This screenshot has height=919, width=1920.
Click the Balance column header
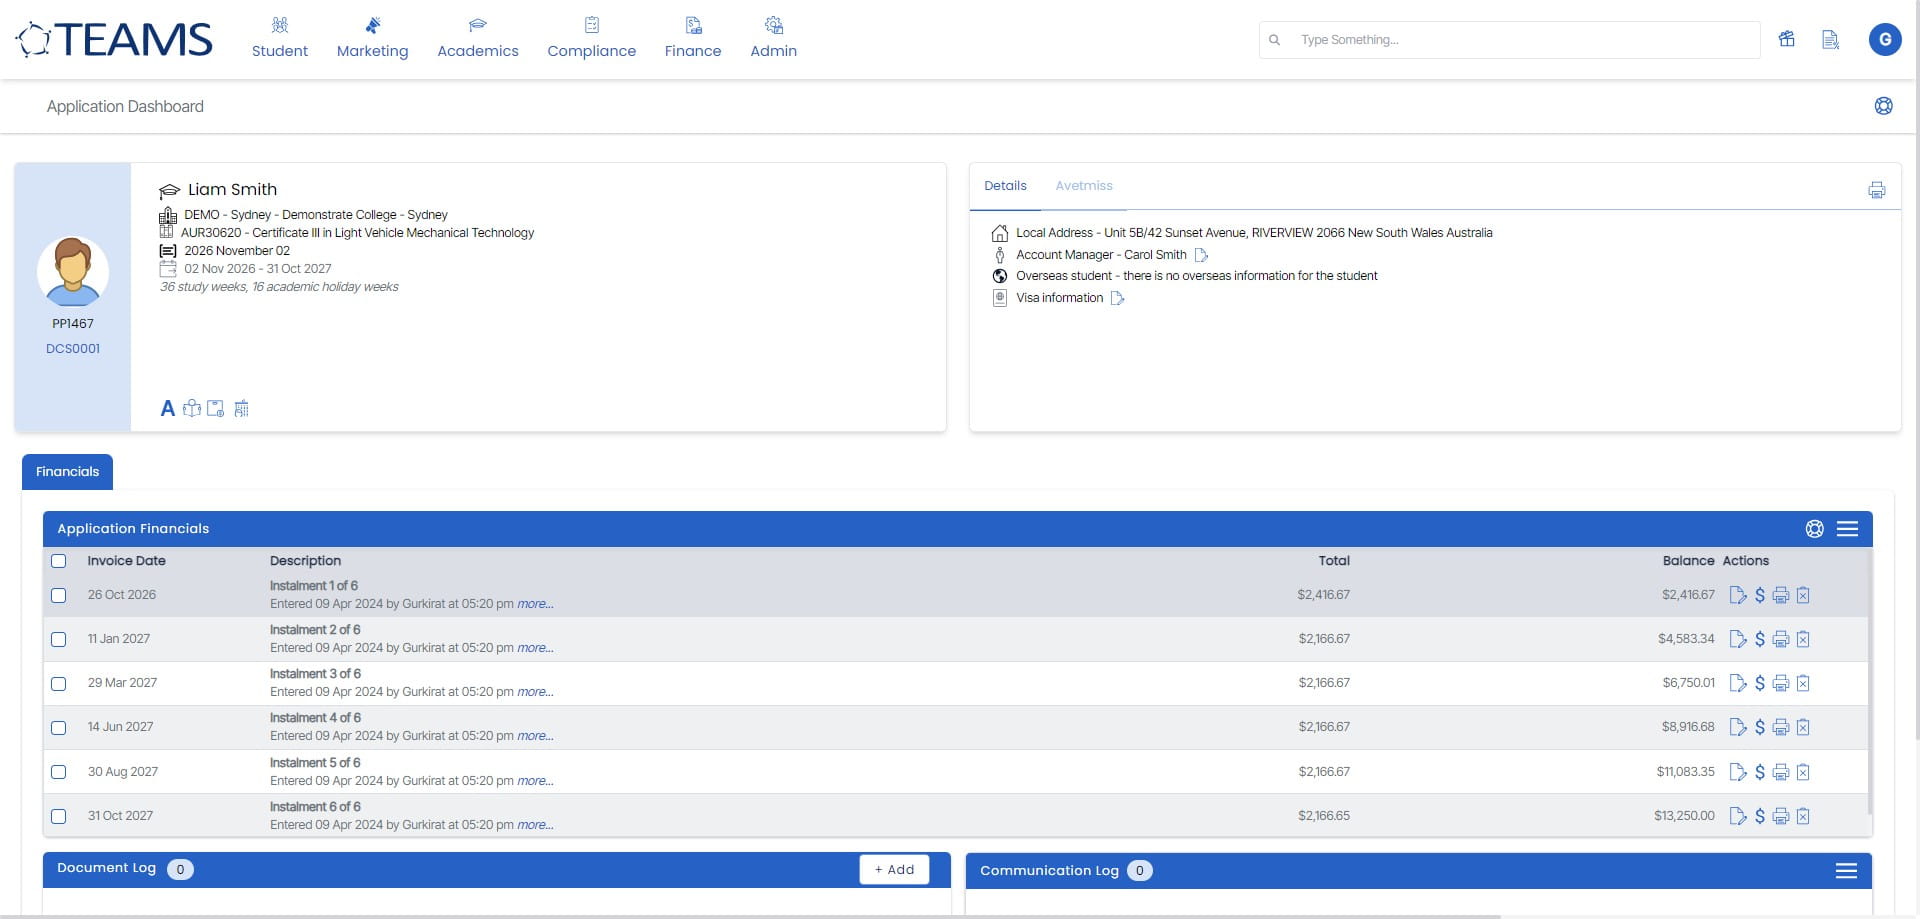tap(1688, 561)
